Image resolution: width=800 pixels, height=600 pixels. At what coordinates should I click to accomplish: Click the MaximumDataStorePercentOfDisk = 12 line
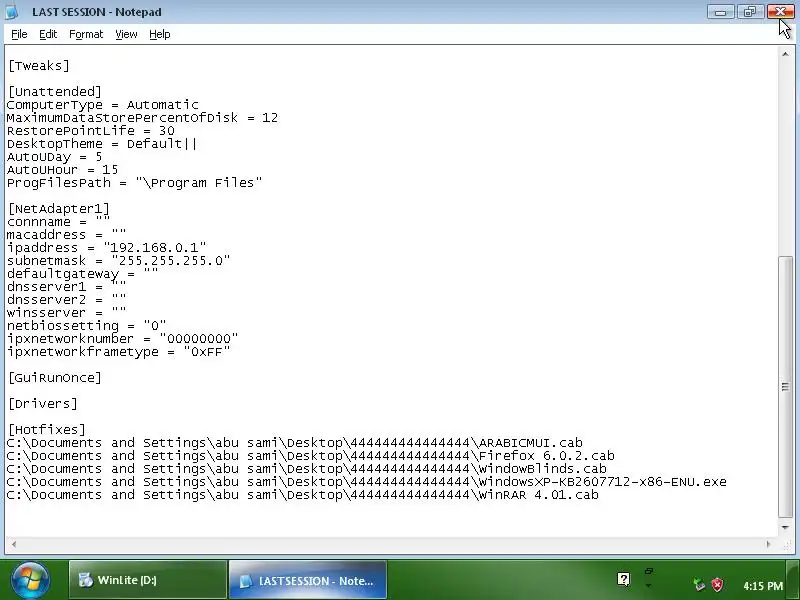142,118
